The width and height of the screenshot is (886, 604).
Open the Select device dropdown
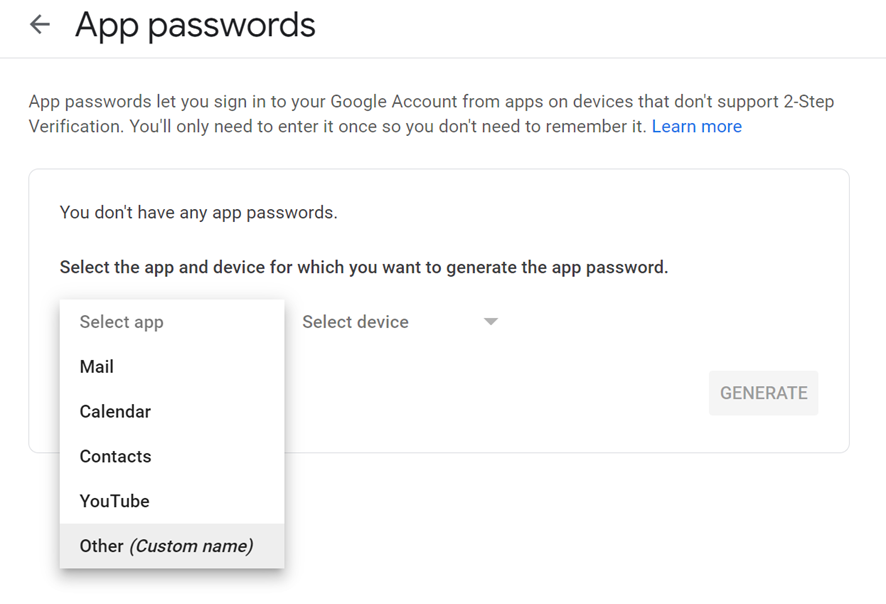(356, 322)
